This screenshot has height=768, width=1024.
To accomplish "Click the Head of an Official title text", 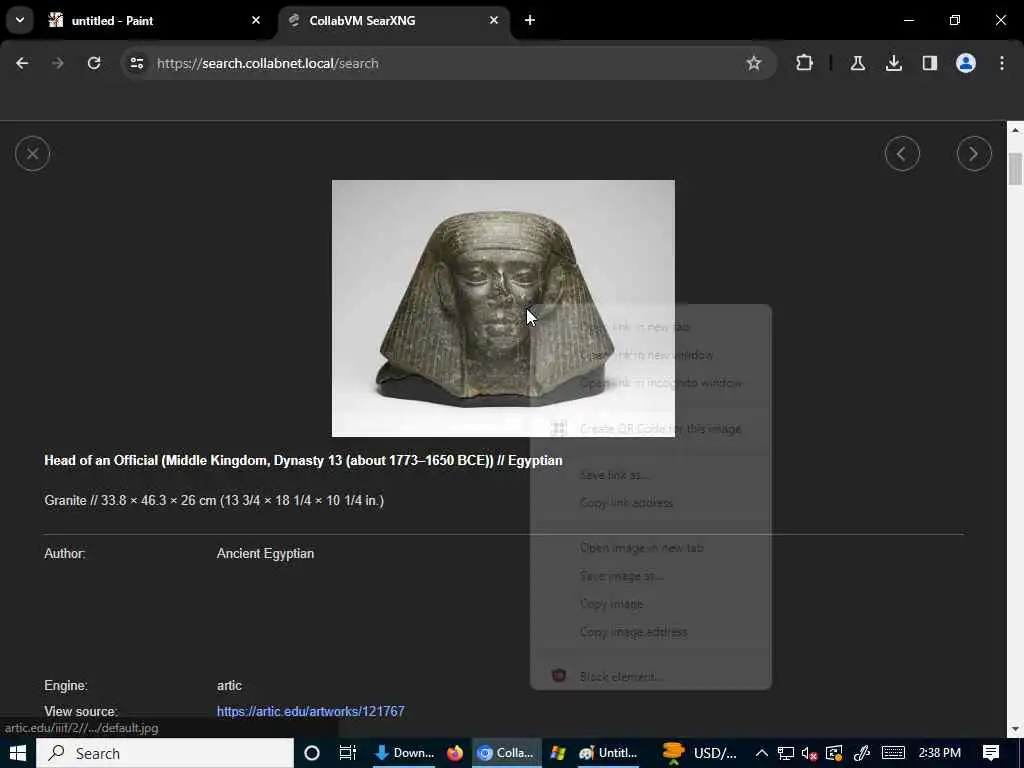I will (303, 460).
